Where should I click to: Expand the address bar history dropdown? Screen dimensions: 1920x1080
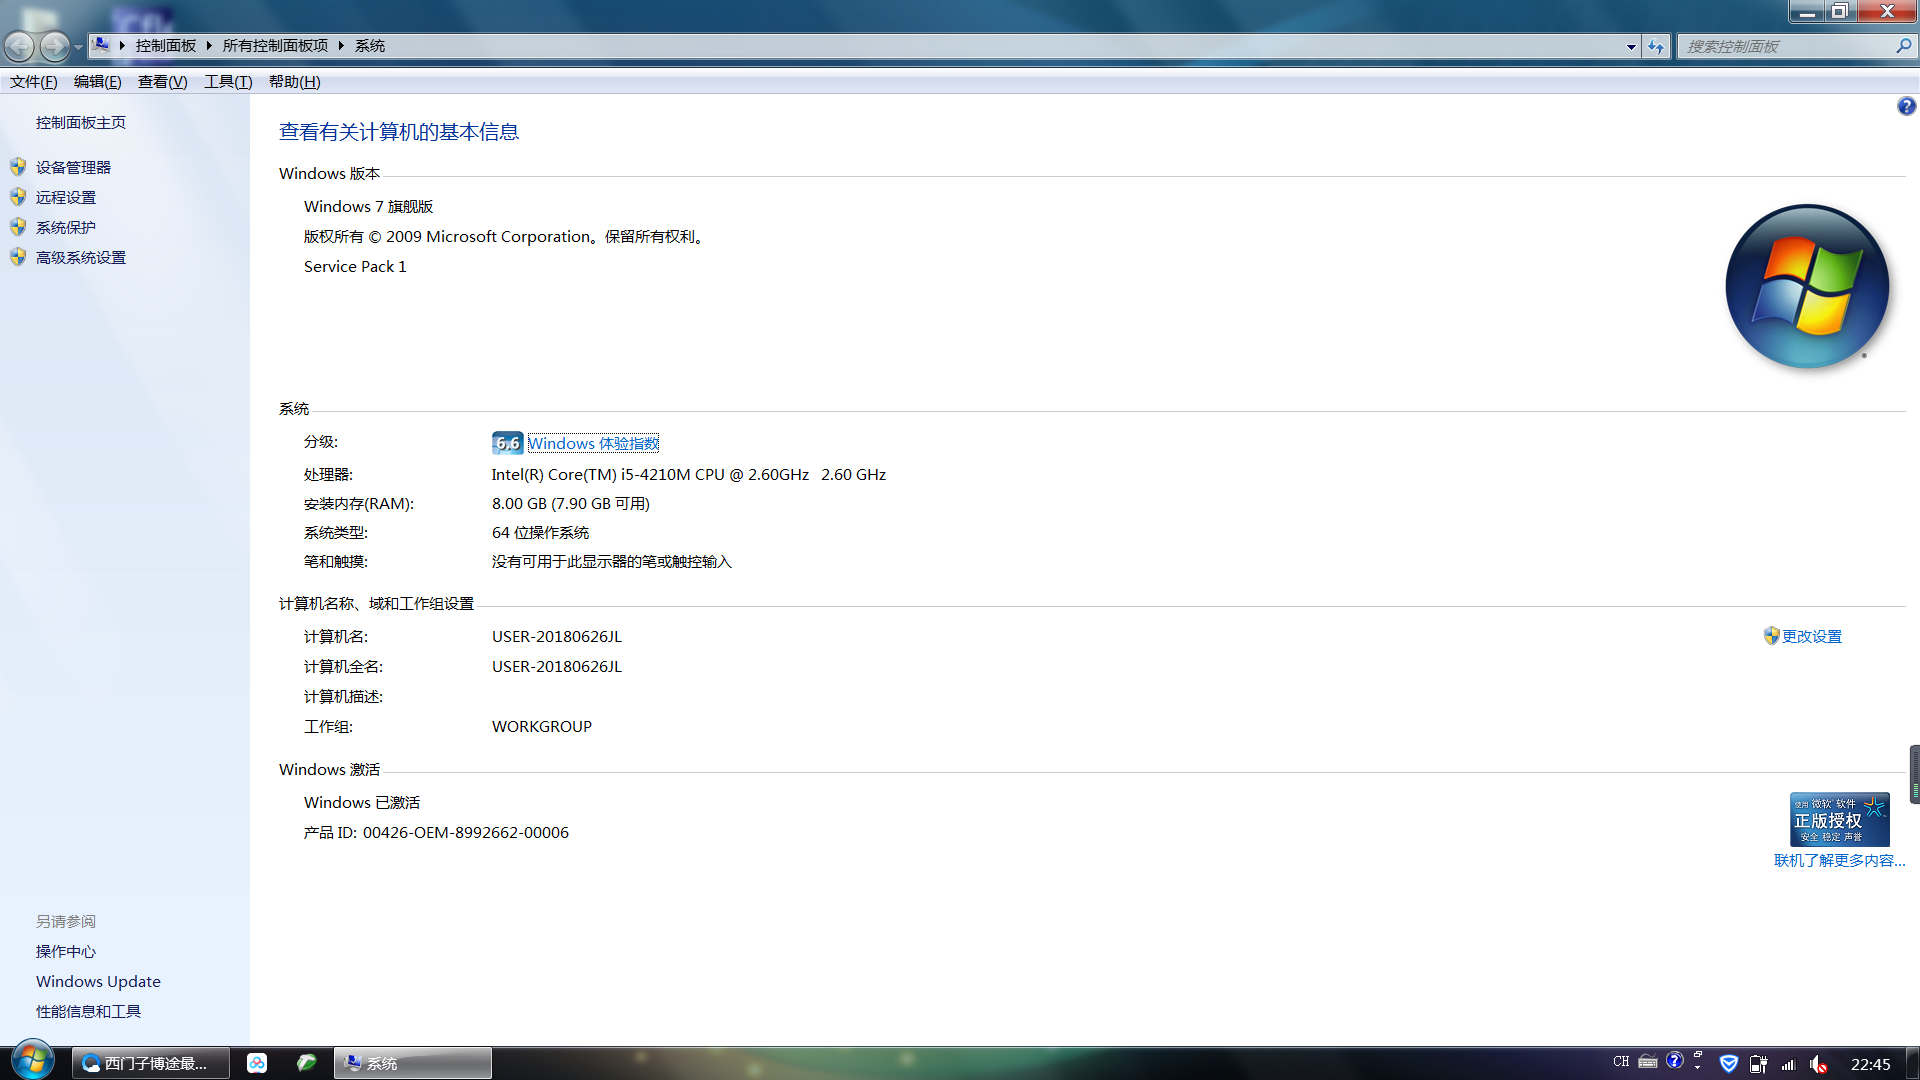(x=1631, y=46)
